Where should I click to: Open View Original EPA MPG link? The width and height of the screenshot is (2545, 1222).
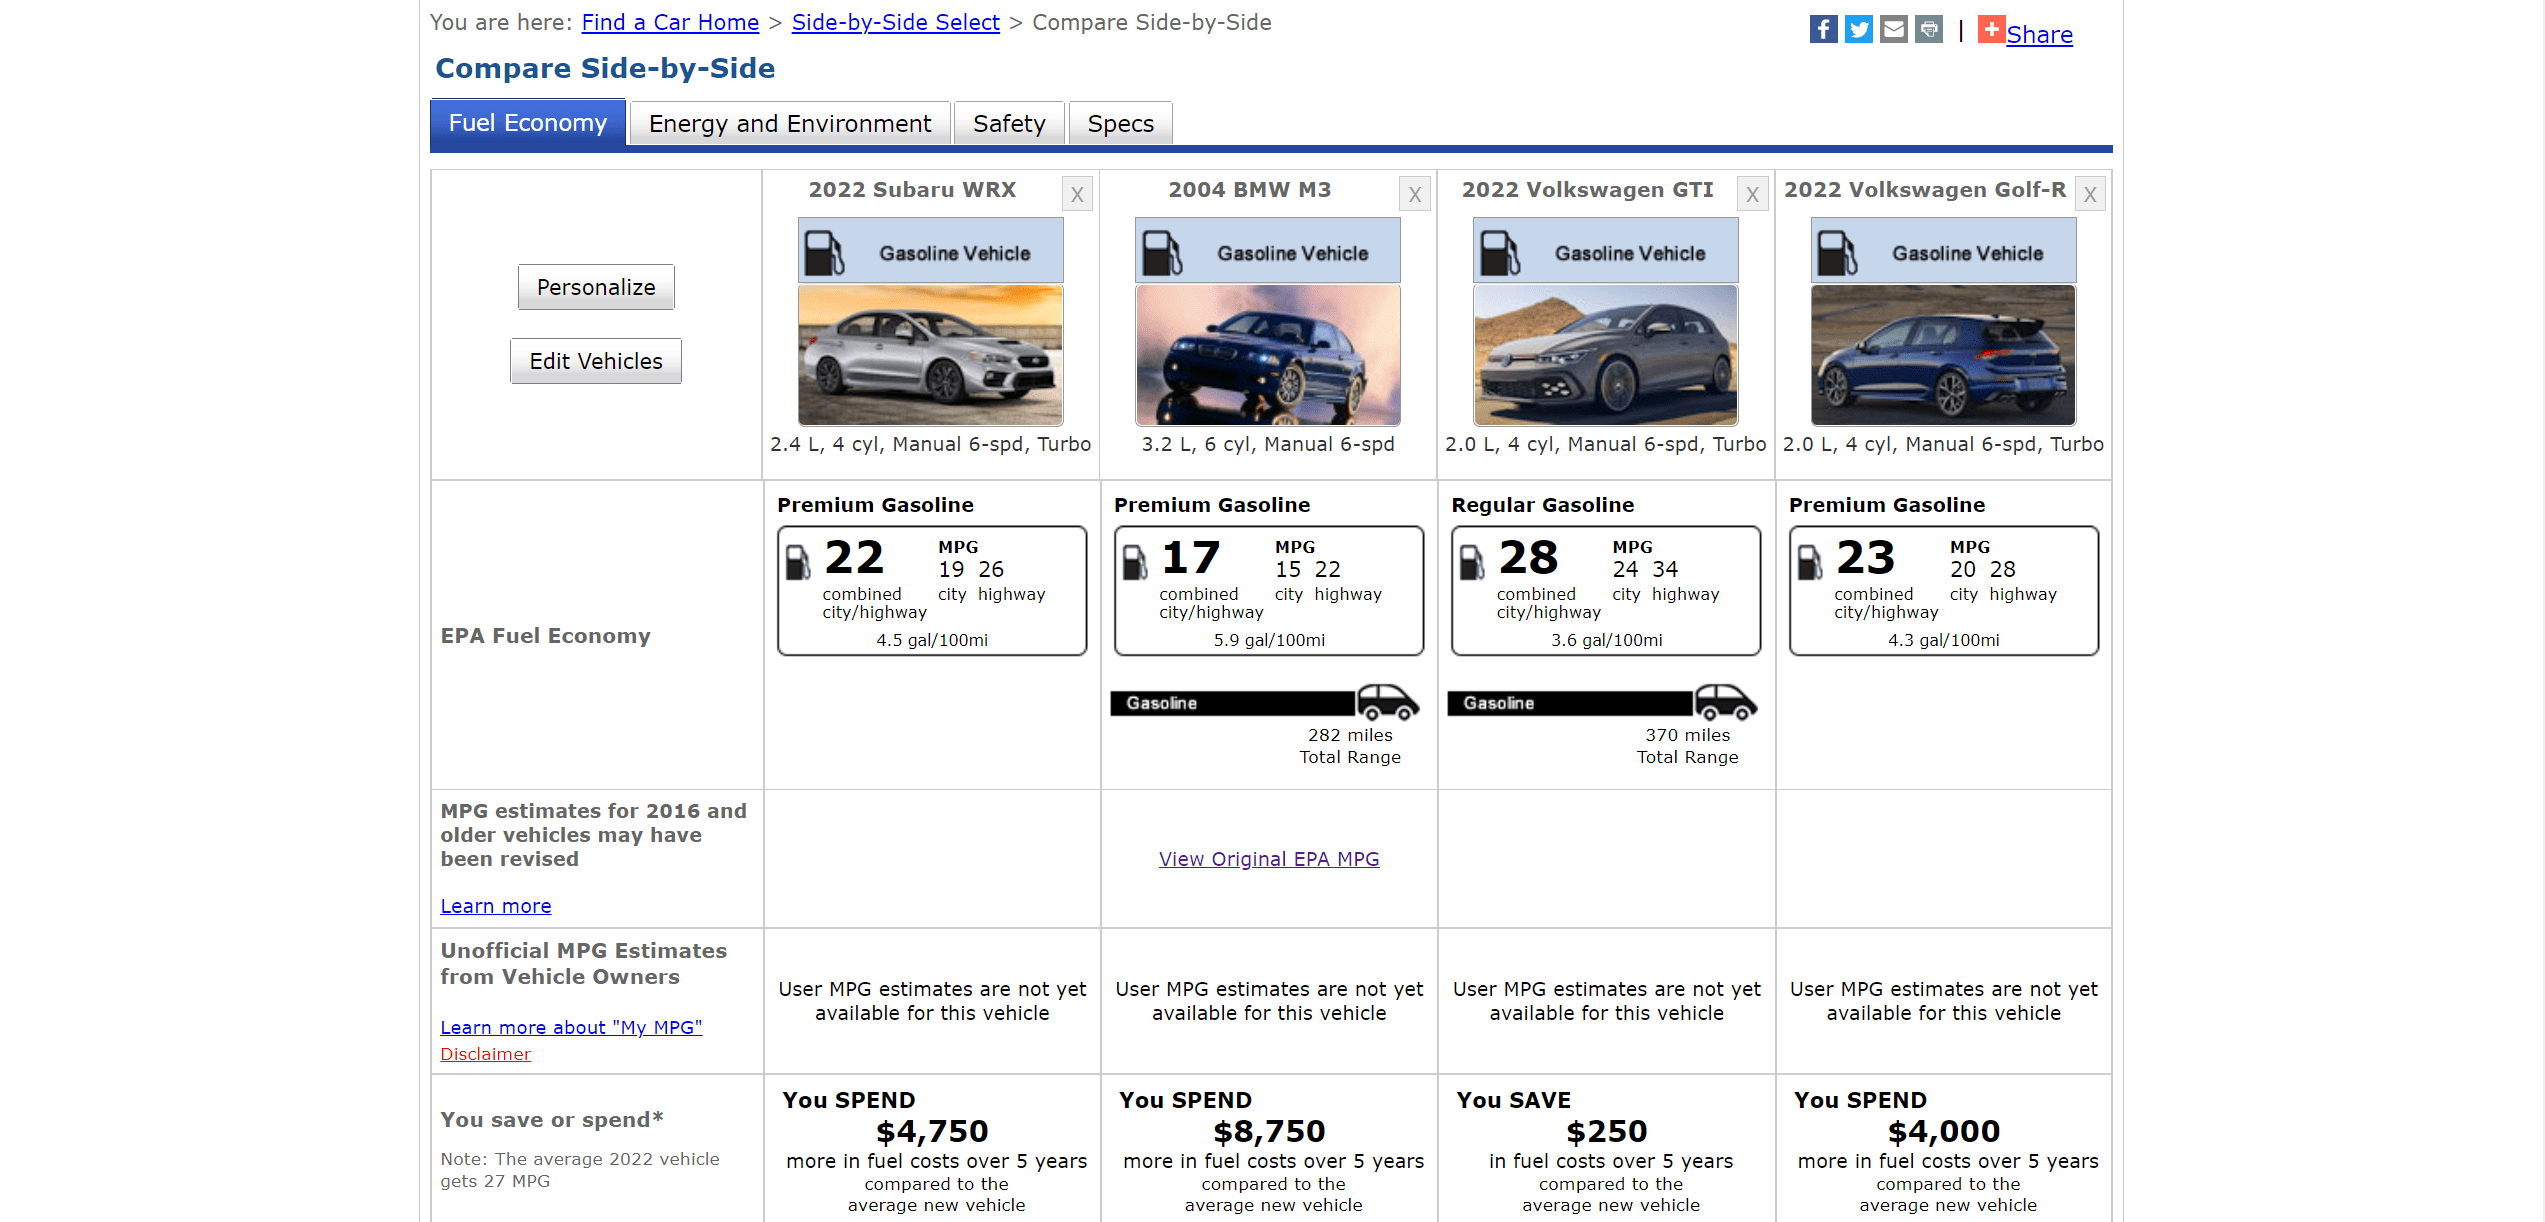pos(1269,858)
